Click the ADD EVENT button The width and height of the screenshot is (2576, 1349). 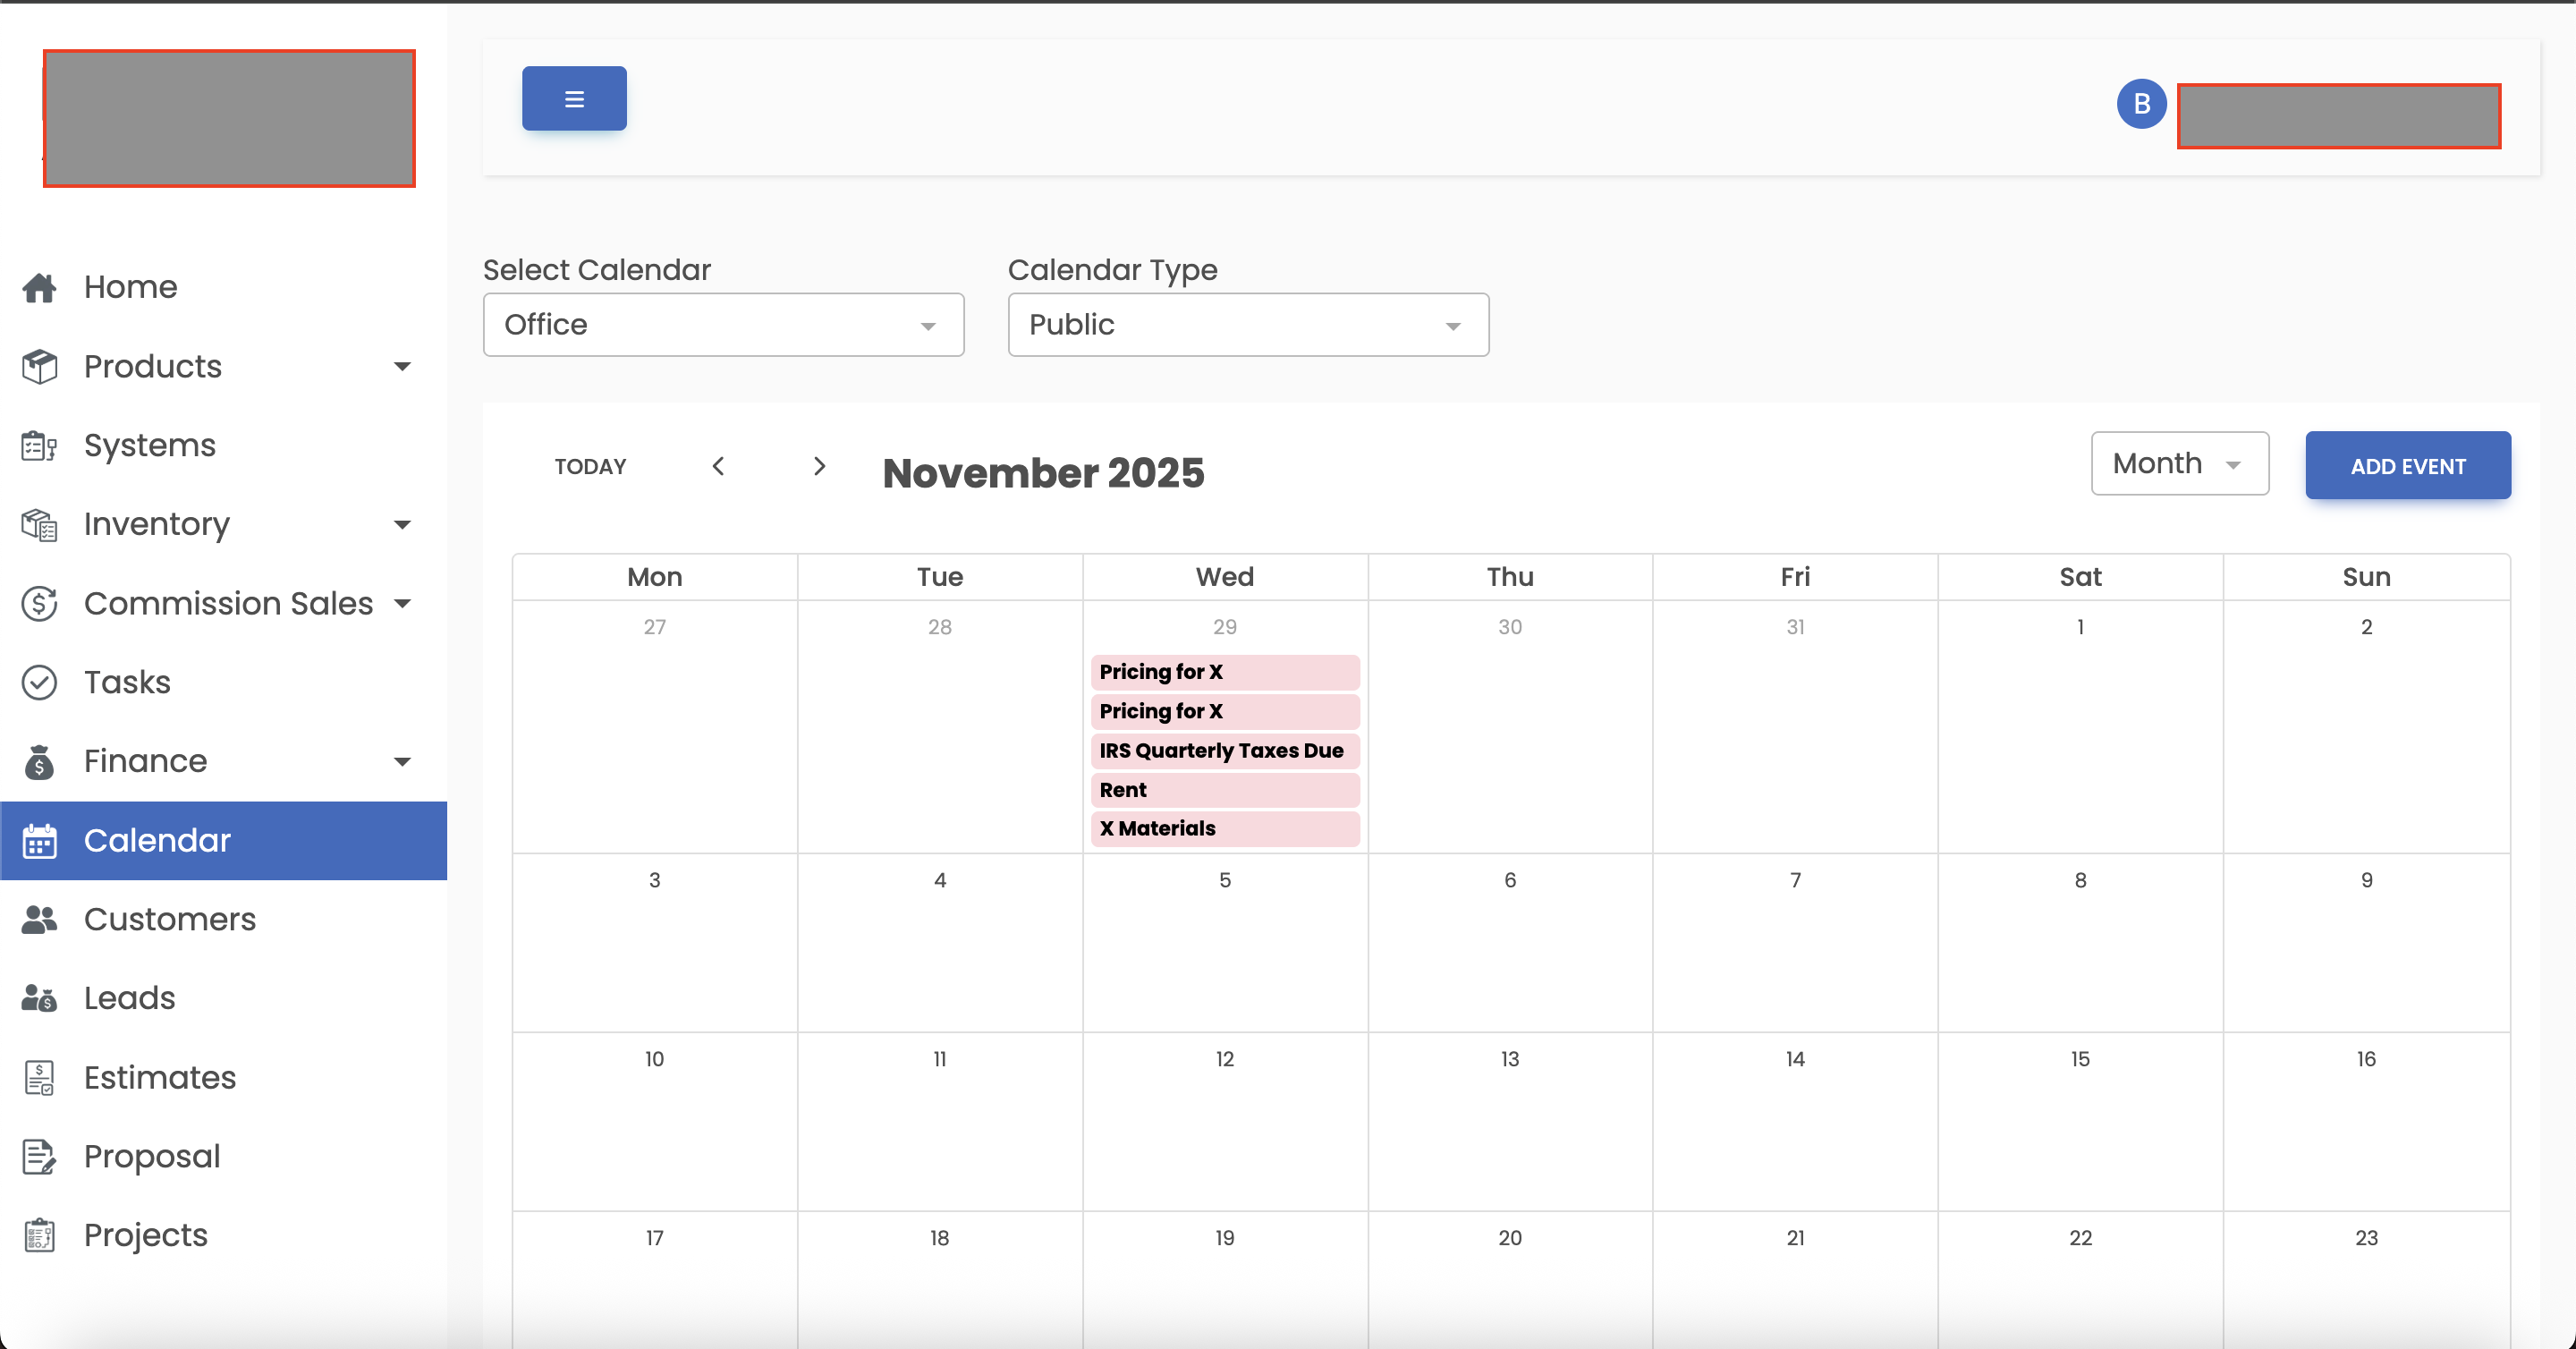click(2408, 465)
